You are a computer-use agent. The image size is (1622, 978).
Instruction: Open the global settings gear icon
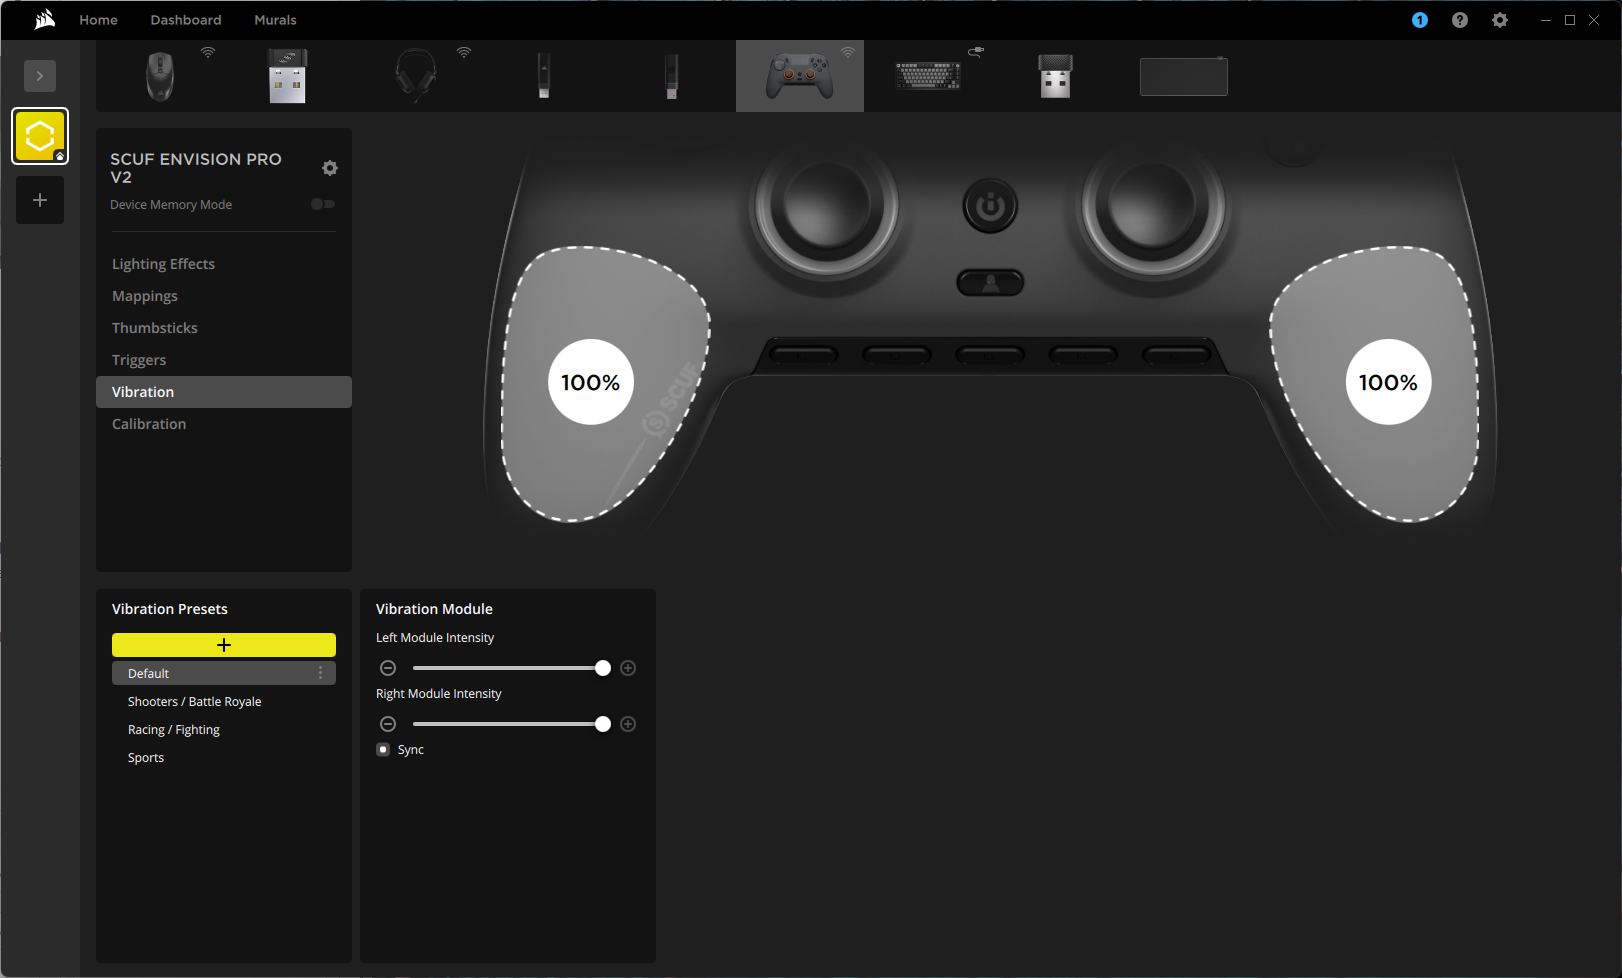click(1499, 20)
